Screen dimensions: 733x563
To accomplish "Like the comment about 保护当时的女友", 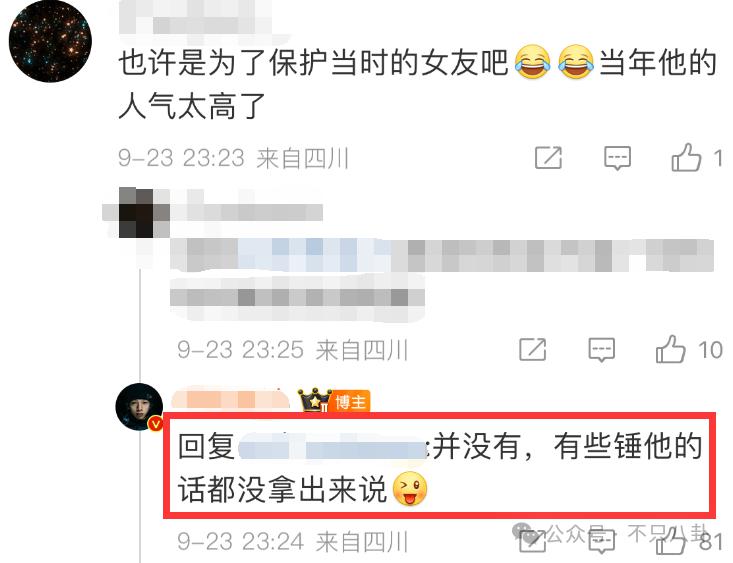I will pyautogui.click(x=686, y=158).
